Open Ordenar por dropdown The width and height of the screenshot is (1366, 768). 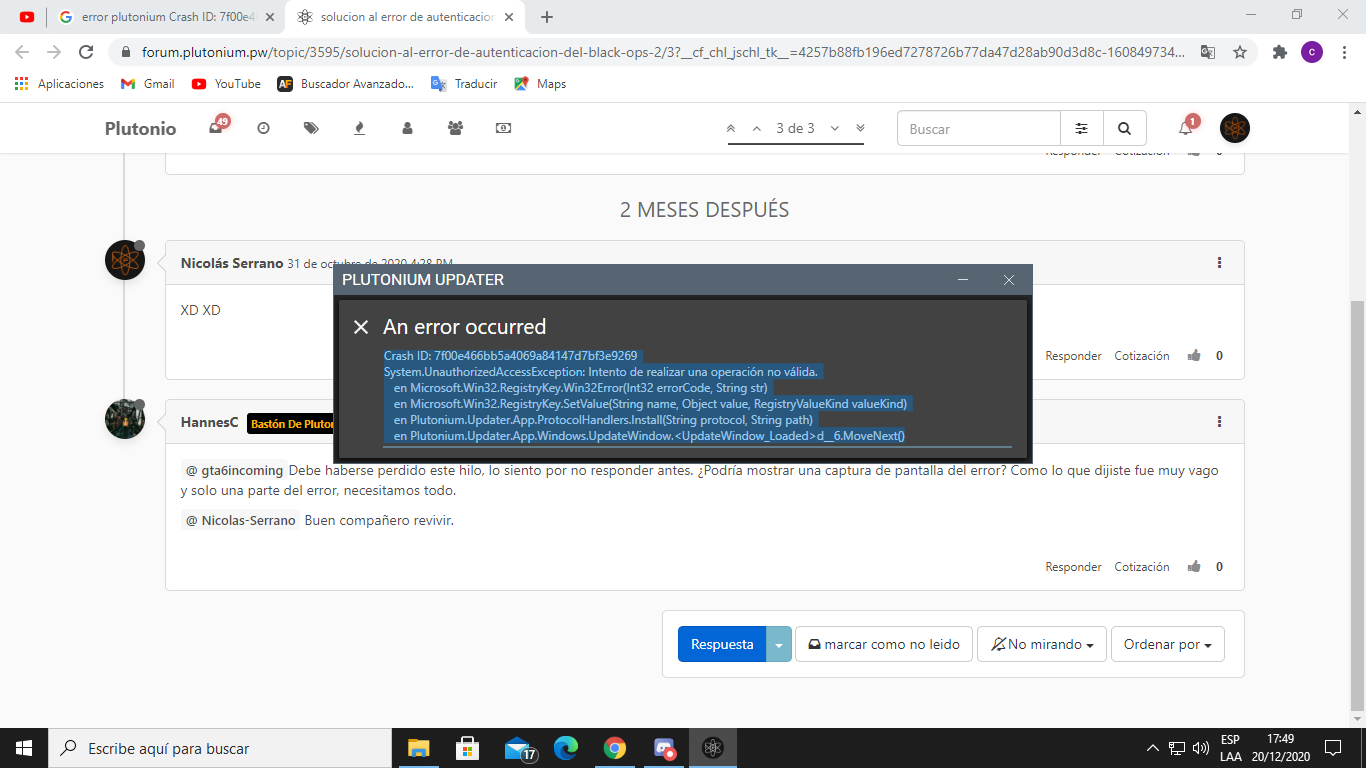[1167, 644]
